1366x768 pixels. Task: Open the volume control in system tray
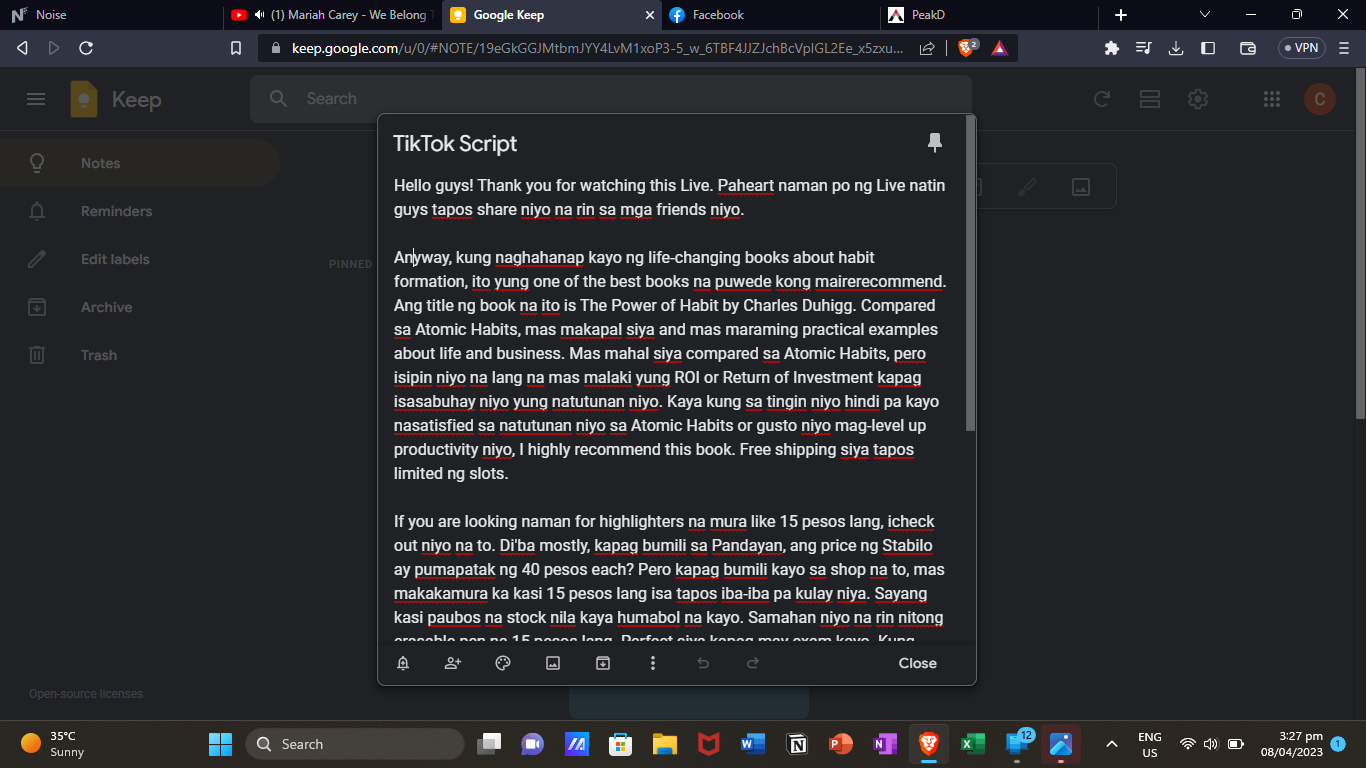coord(1211,744)
